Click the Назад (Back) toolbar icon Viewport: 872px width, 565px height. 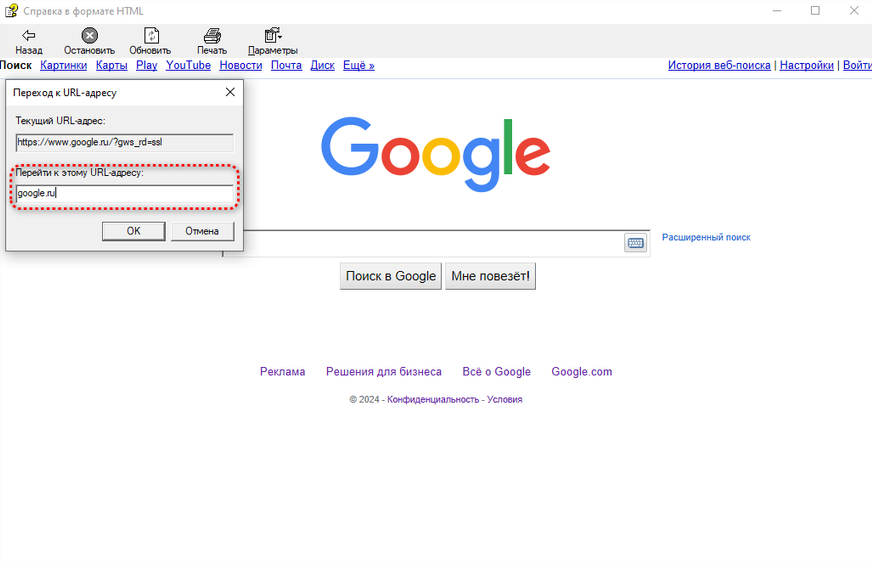click(x=29, y=36)
